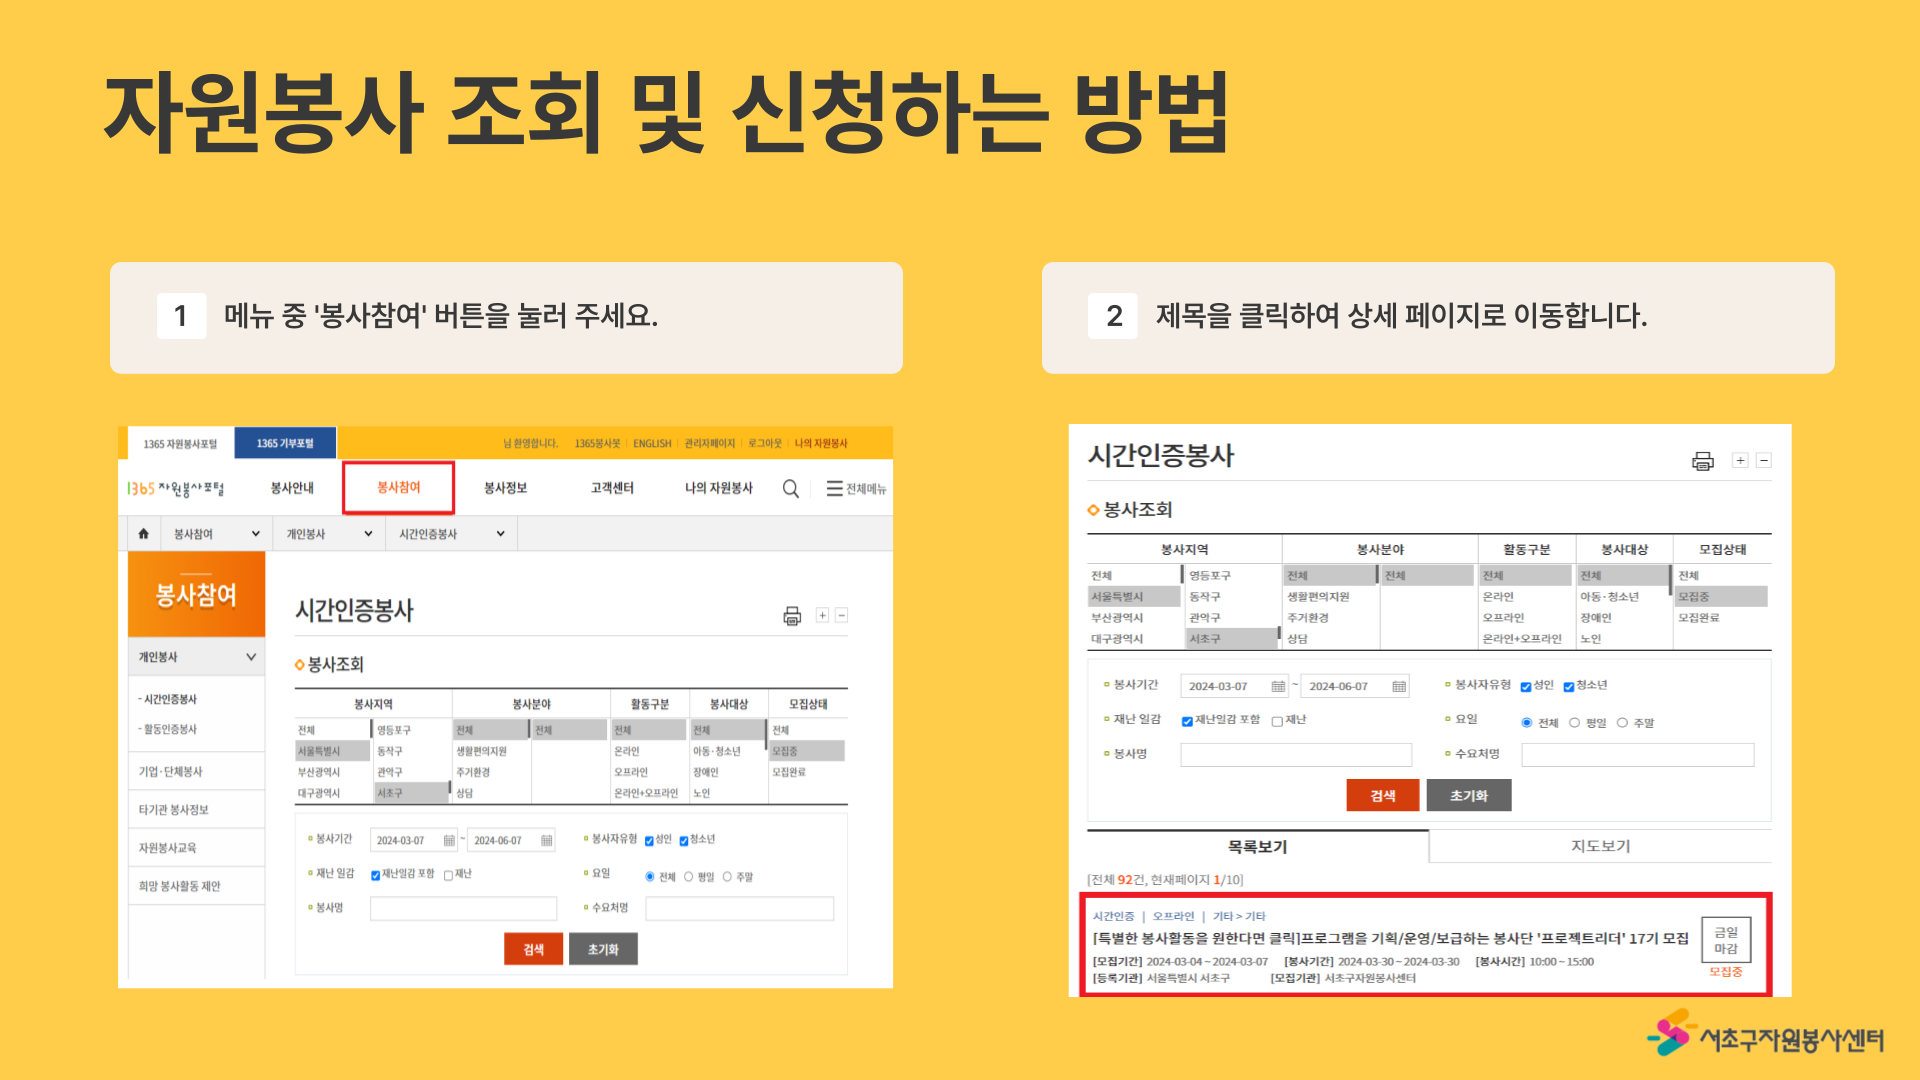Select 평일 radio button in right panel

coord(1574,723)
